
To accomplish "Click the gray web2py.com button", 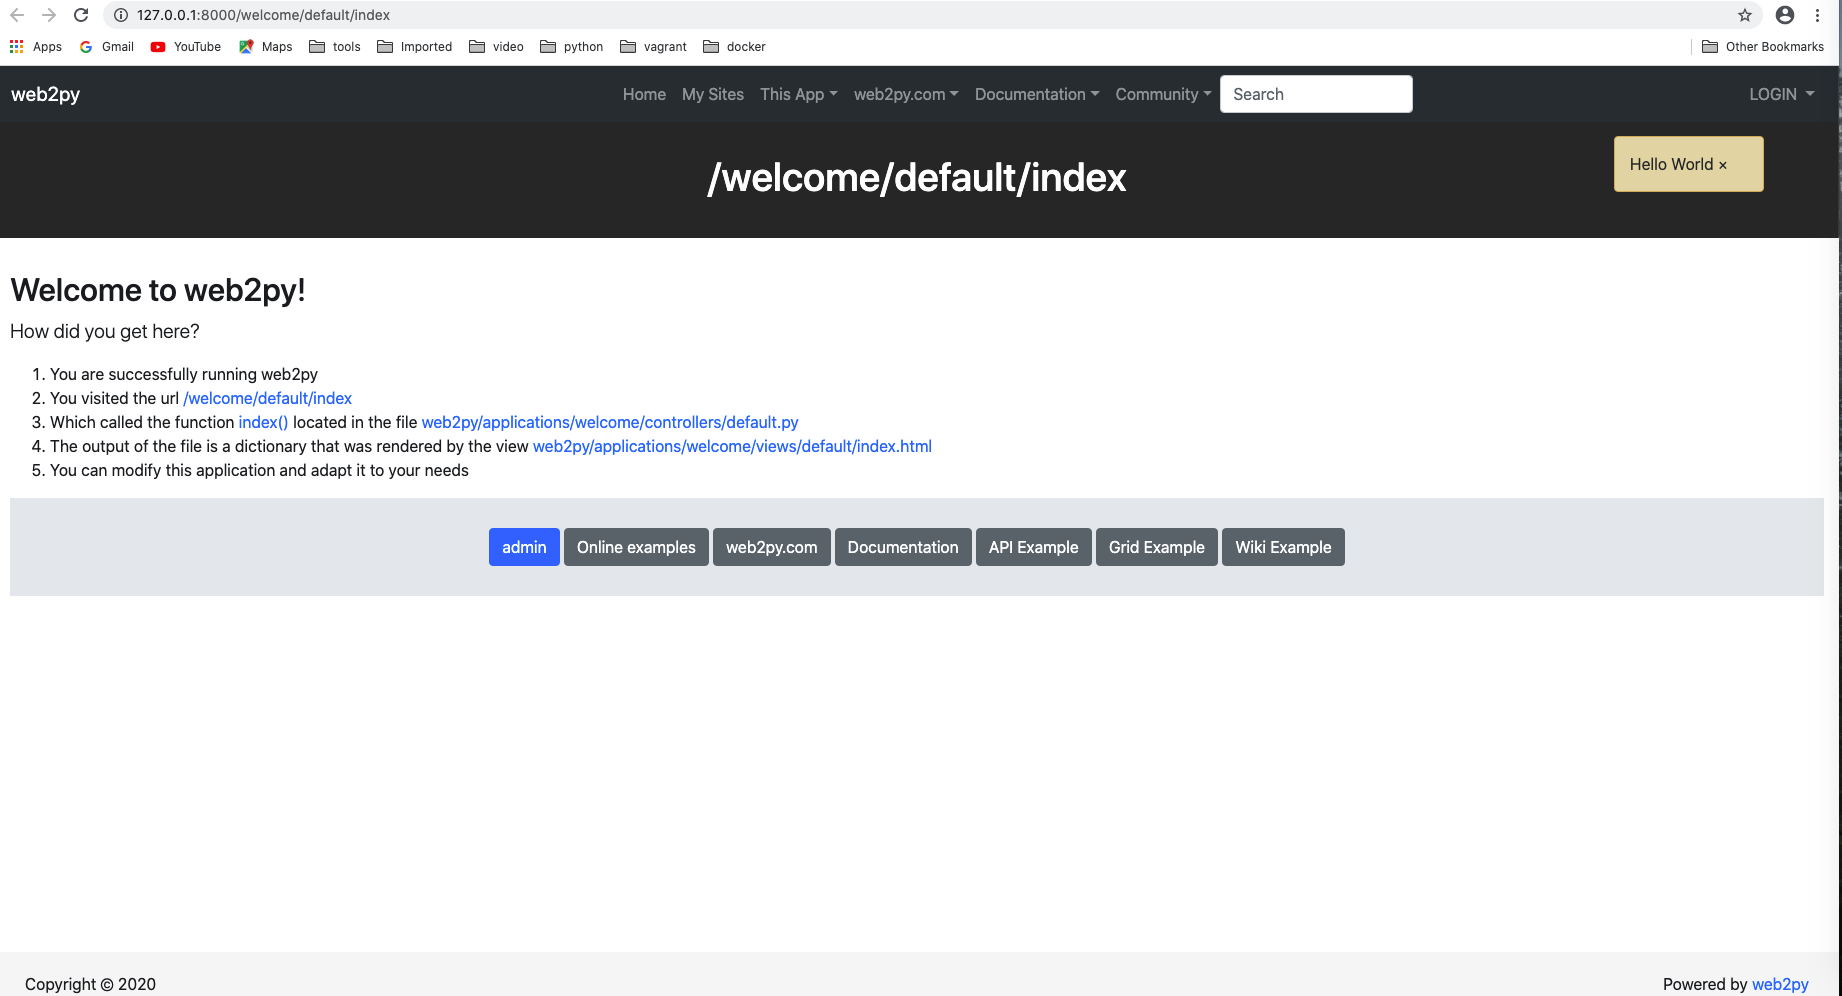I will tap(772, 547).
